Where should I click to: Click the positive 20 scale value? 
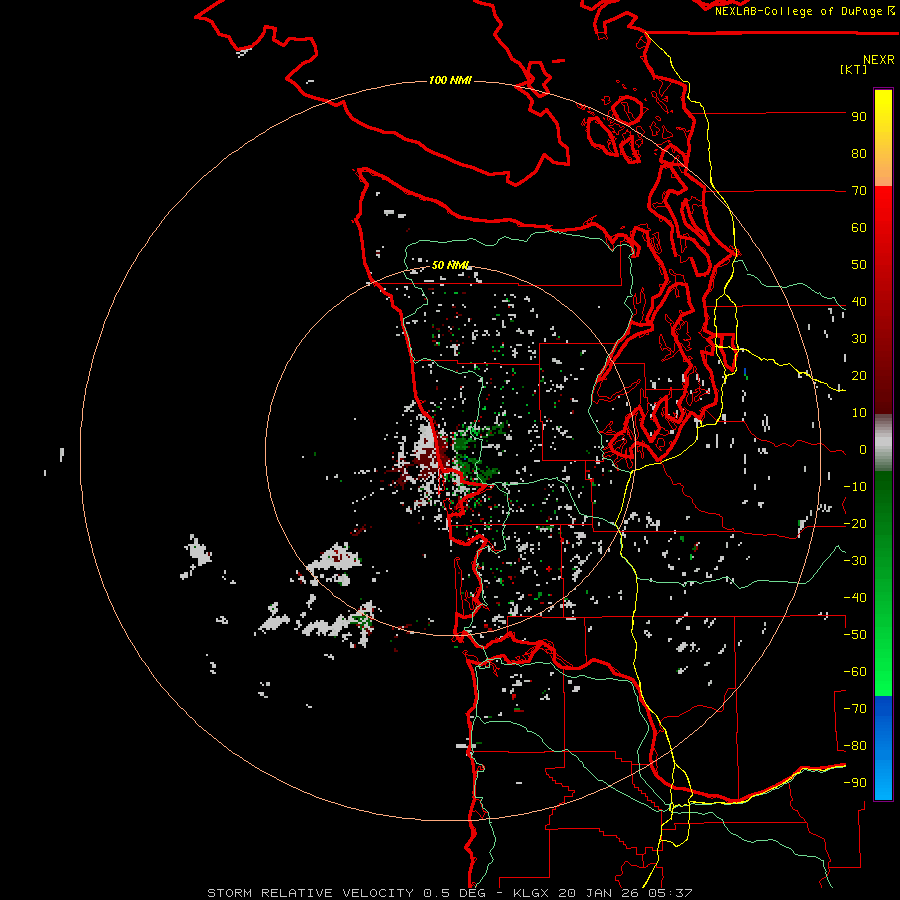pyautogui.click(x=859, y=376)
